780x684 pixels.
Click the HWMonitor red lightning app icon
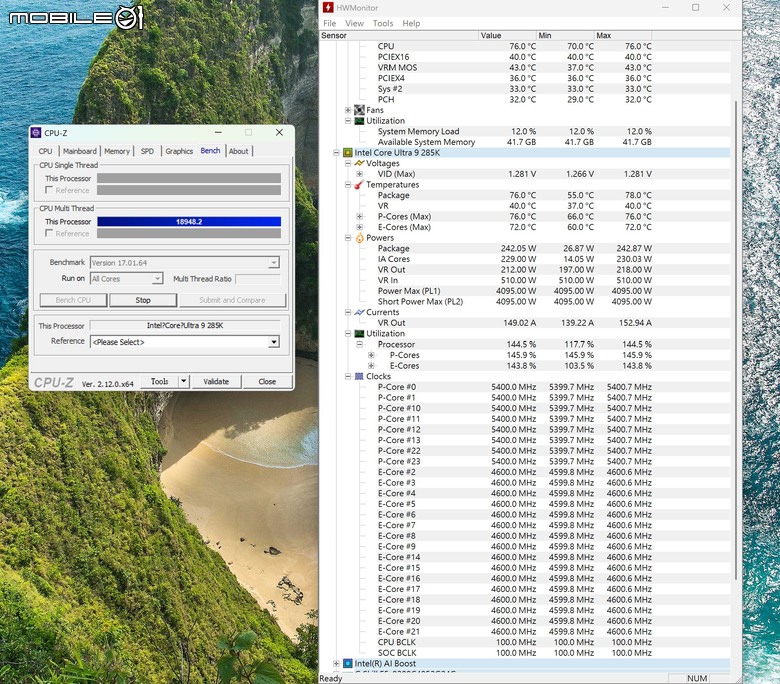[x=328, y=7]
